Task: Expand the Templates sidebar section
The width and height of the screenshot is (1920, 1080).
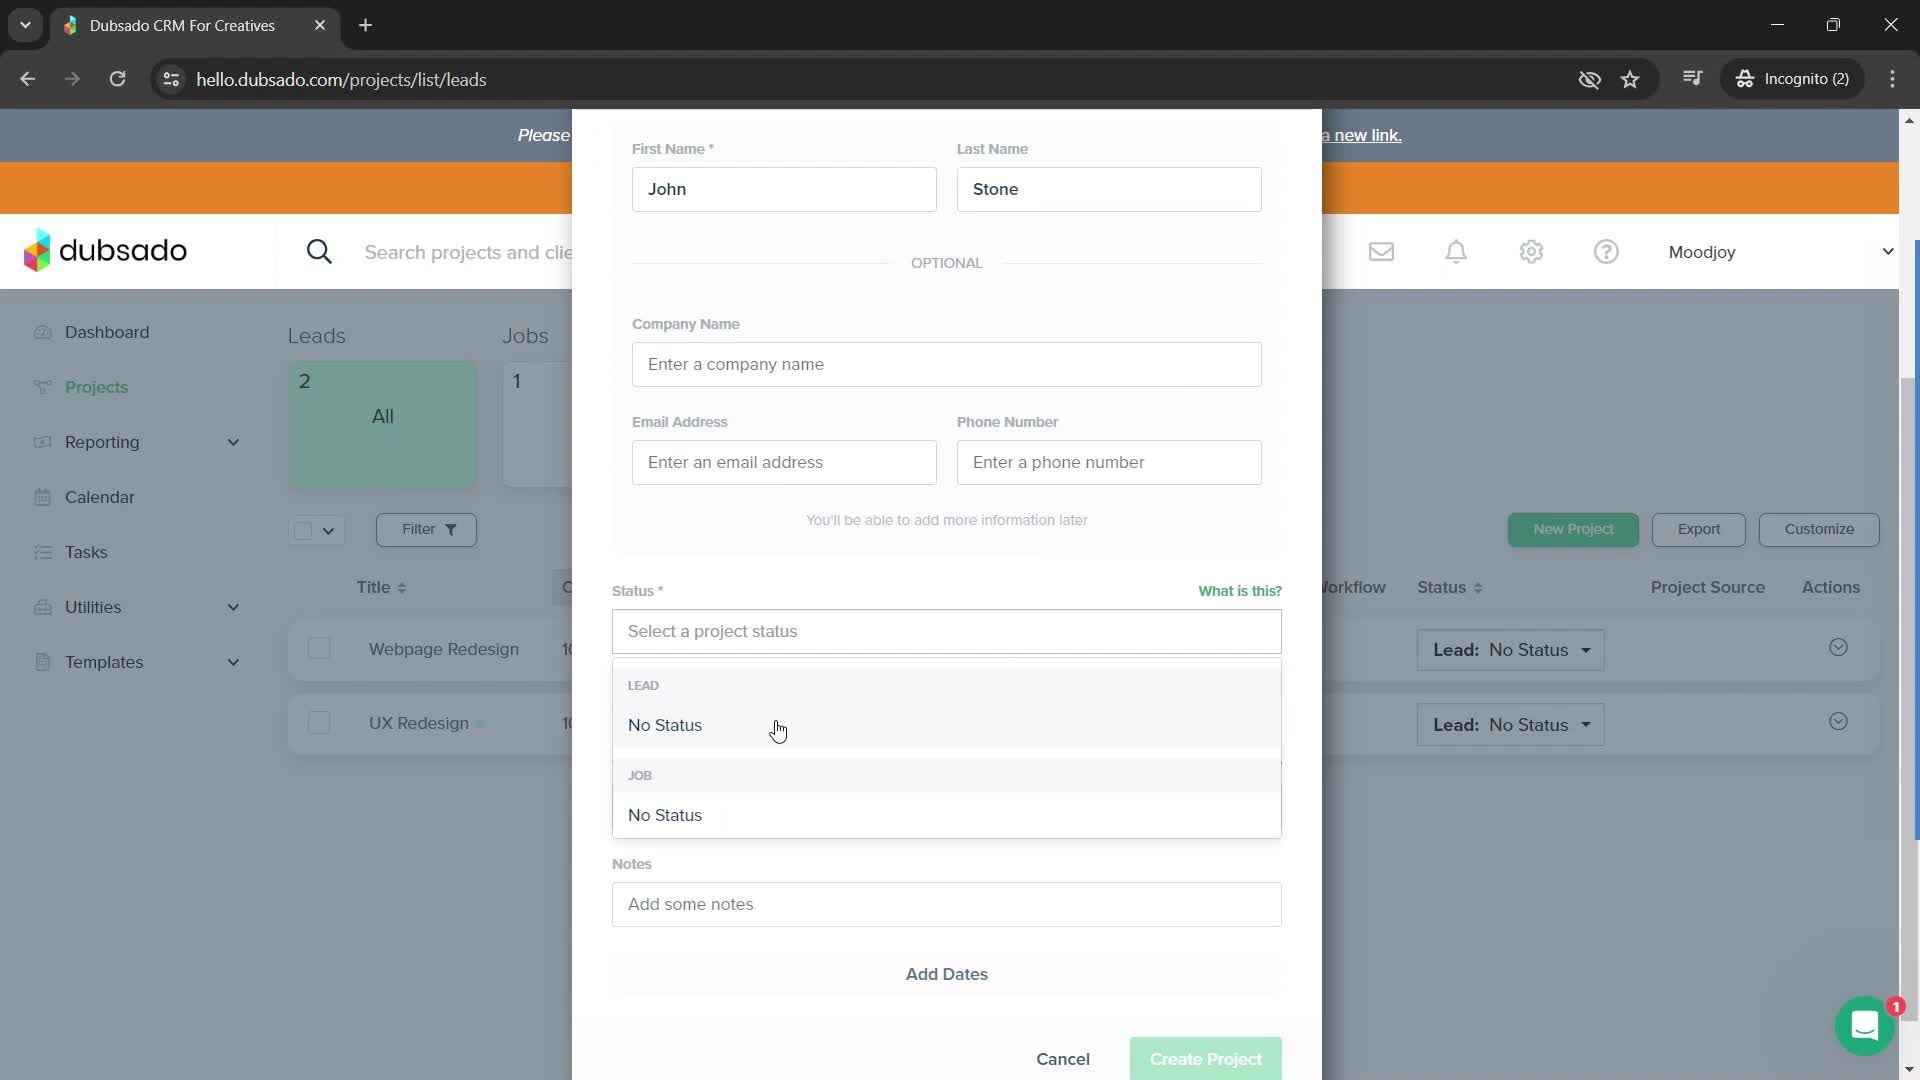Action: (x=233, y=662)
